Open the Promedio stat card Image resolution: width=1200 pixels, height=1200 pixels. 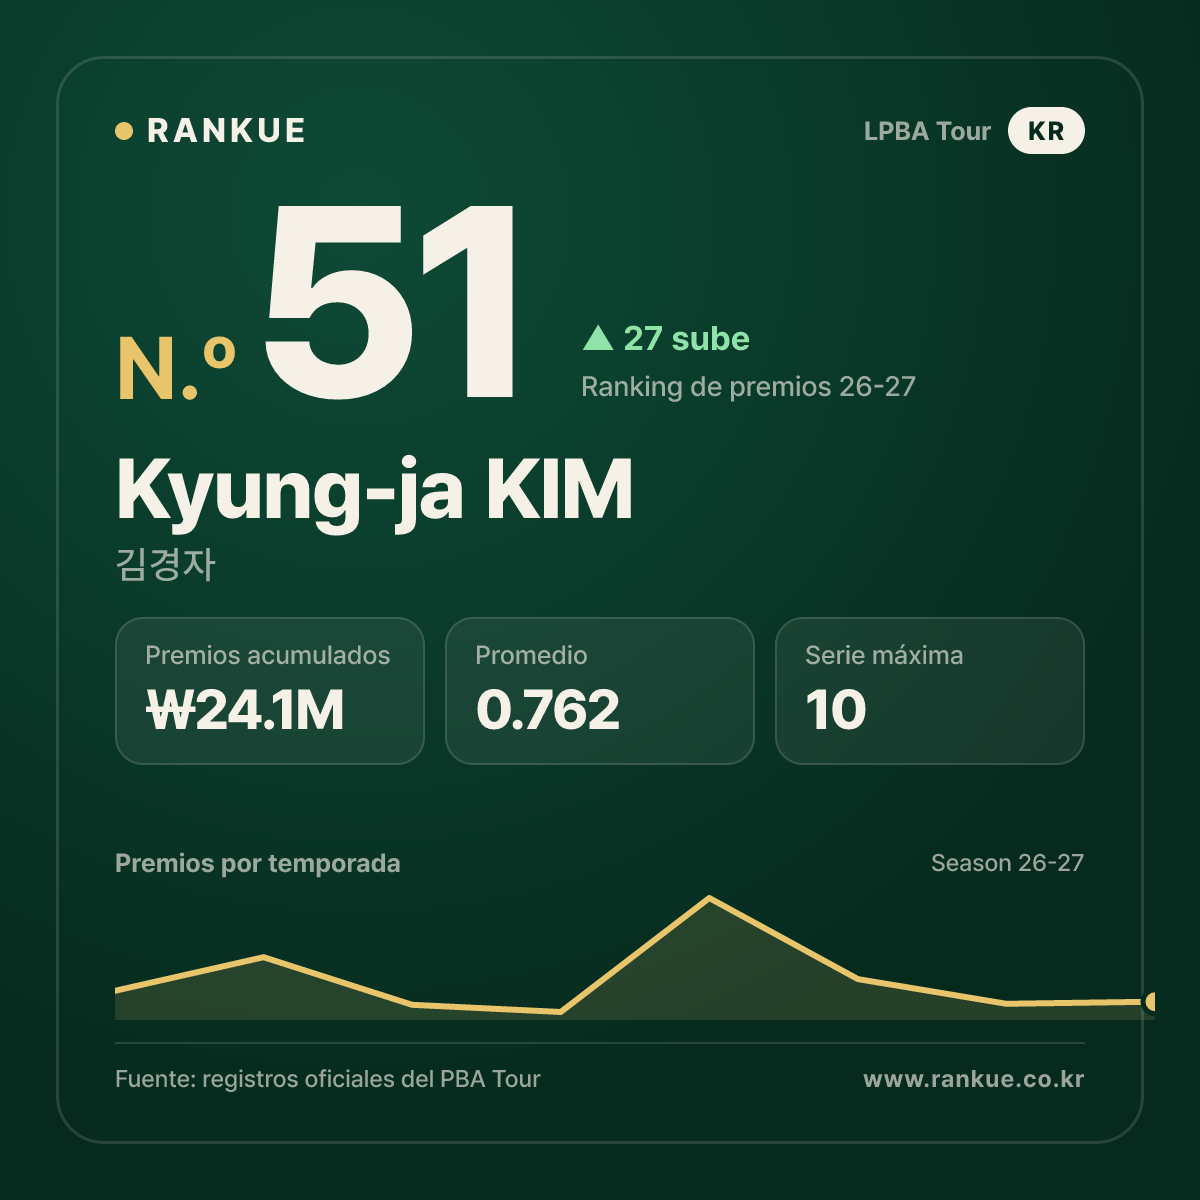600,691
